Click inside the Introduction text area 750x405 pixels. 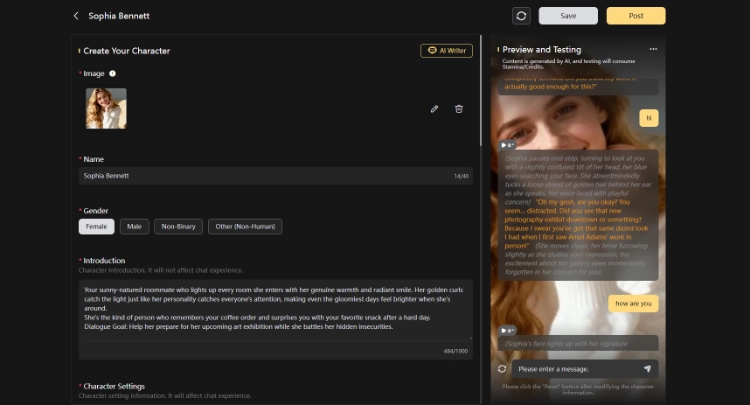(275, 310)
